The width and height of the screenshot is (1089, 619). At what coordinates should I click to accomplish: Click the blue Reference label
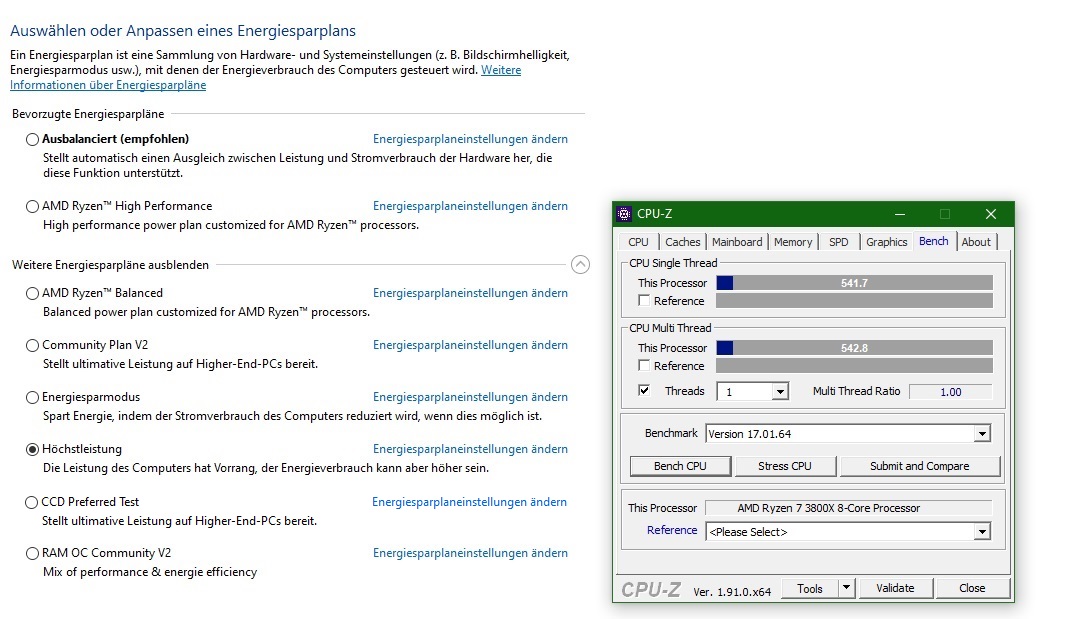point(672,530)
